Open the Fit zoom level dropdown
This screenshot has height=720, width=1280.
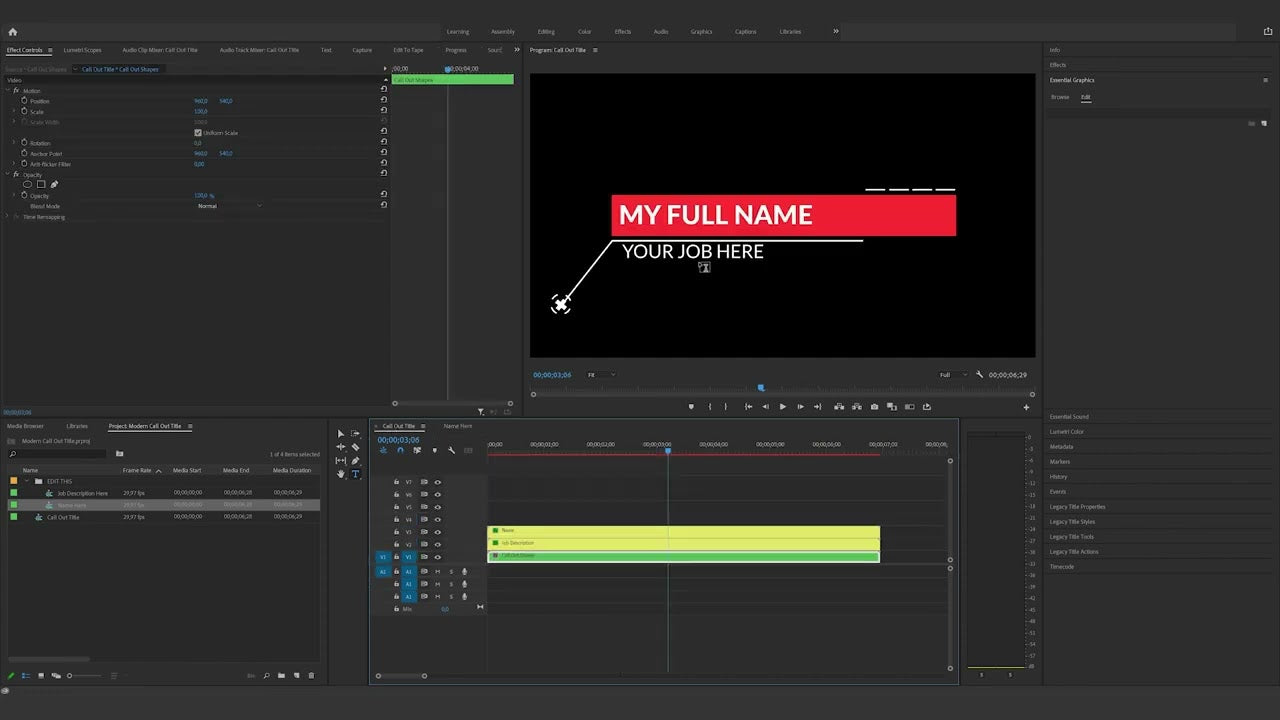600,374
